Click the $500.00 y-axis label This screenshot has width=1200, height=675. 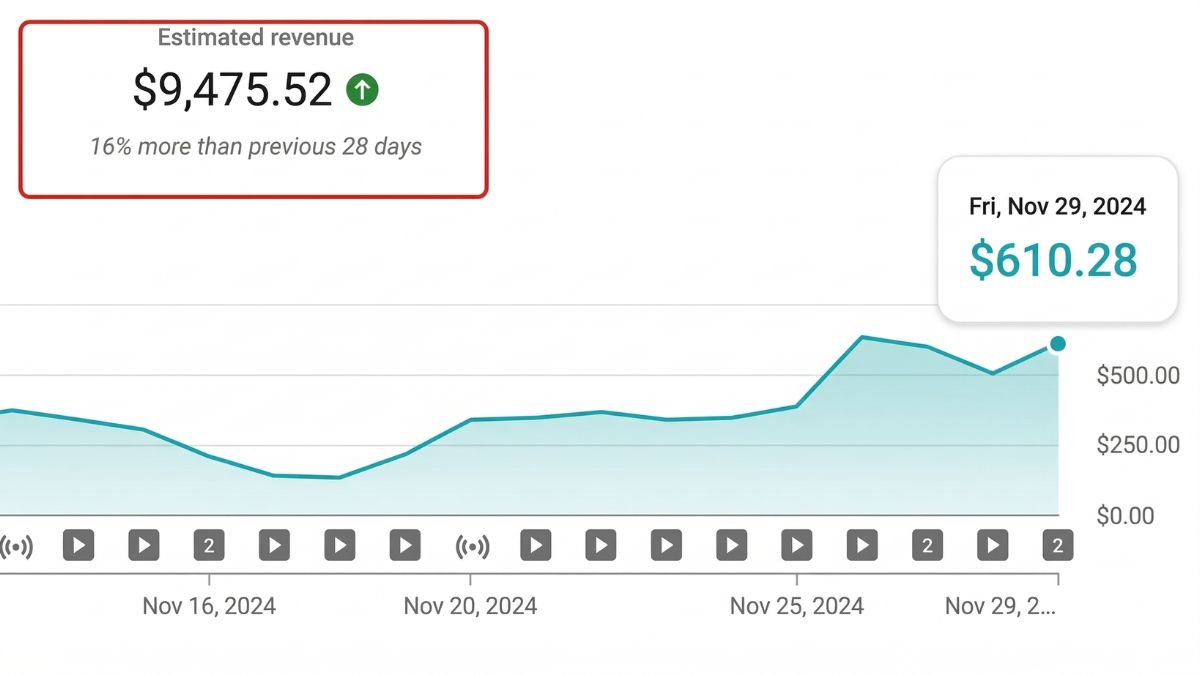pos(1138,376)
